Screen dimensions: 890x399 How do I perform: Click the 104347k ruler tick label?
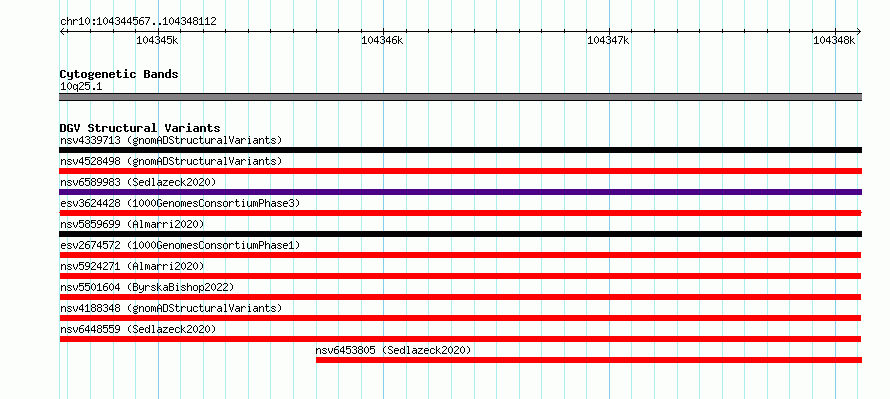click(608, 40)
